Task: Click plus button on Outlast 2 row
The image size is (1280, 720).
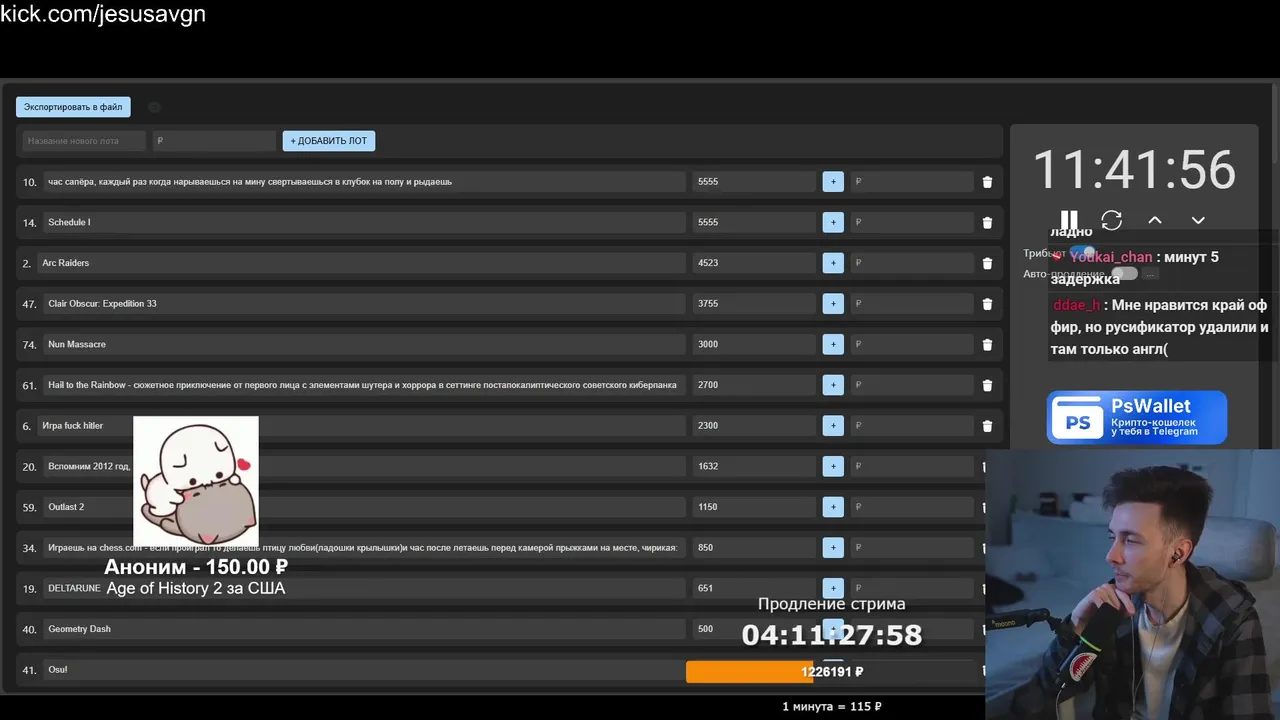Action: tap(833, 507)
